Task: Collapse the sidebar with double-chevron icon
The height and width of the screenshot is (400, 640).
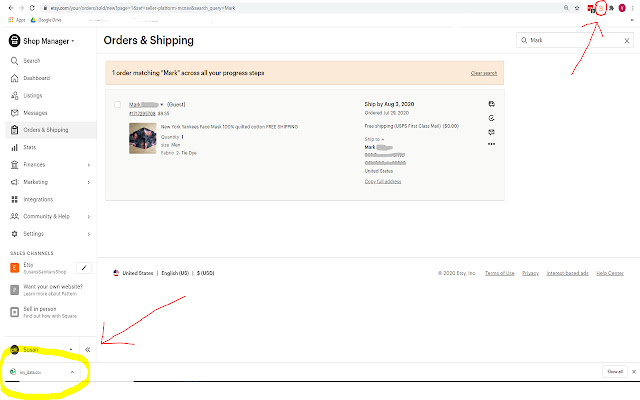Action: click(x=87, y=349)
